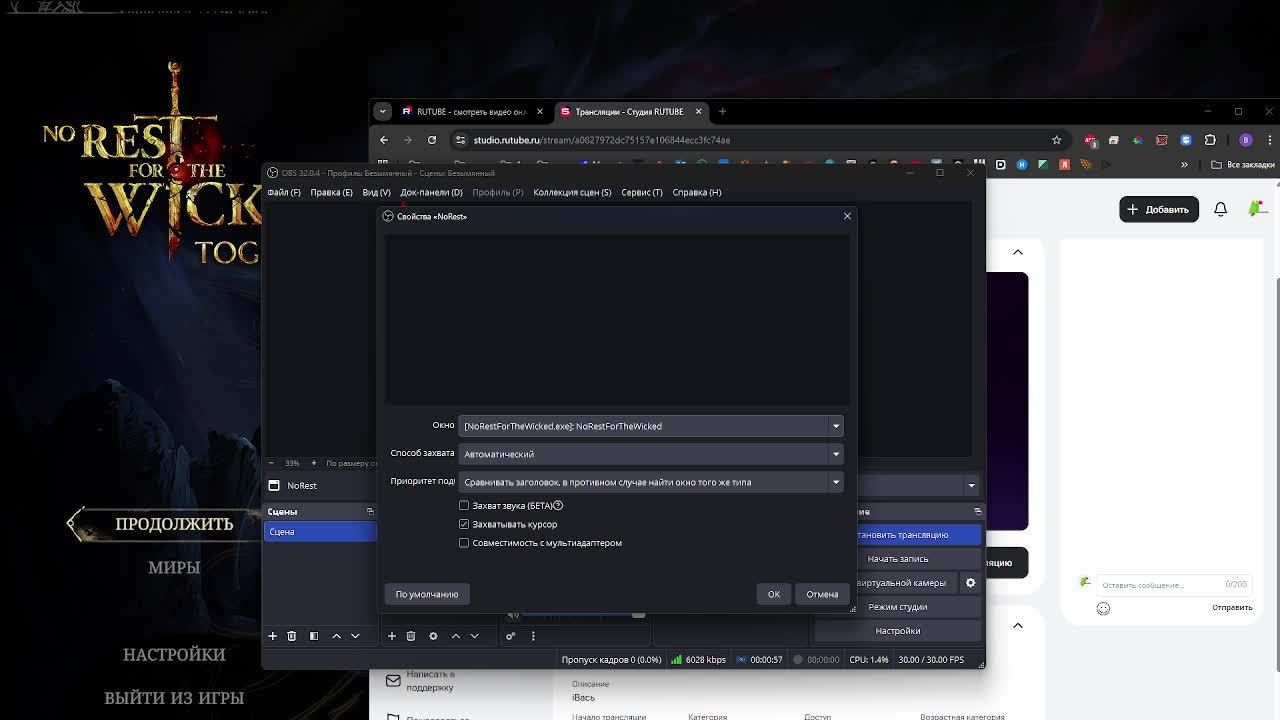This screenshot has height=720, width=1280.
Task: Confirm the properties dialog with ОК
Action: tap(774, 594)
